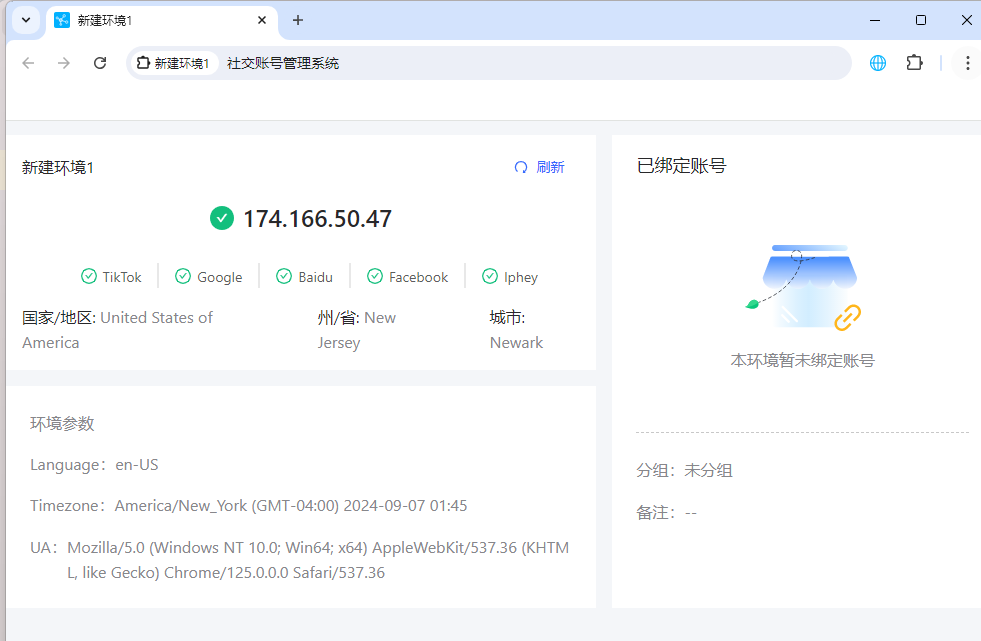Click the 新建环境1 environment badge in address bar
Image resolution: width=981 pixels, height=641 pixels.
[x=173, y=62]
